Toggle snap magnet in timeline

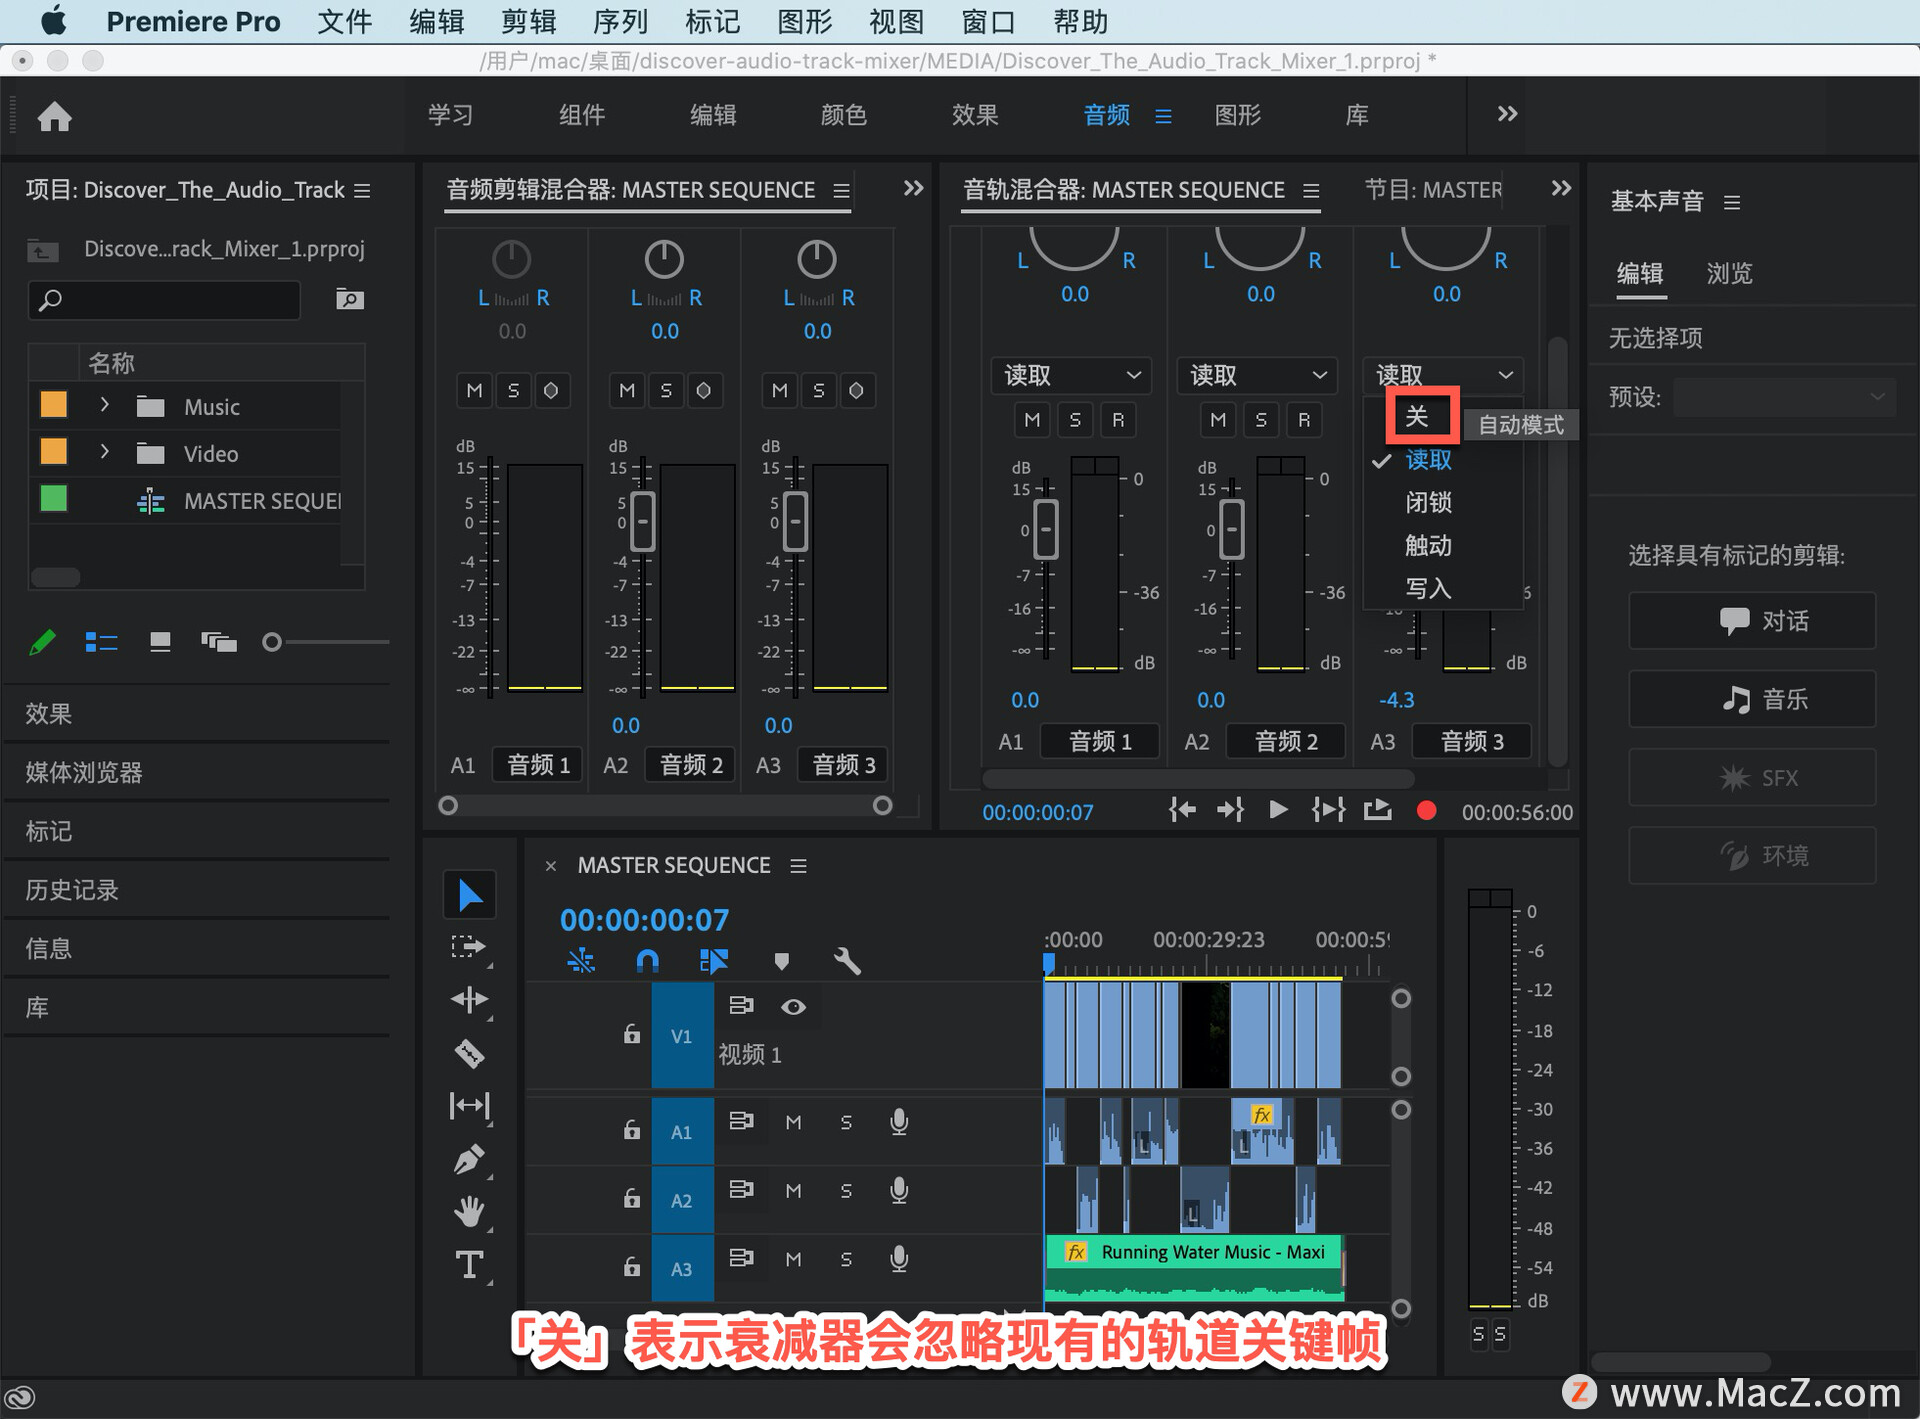(647, 961)
